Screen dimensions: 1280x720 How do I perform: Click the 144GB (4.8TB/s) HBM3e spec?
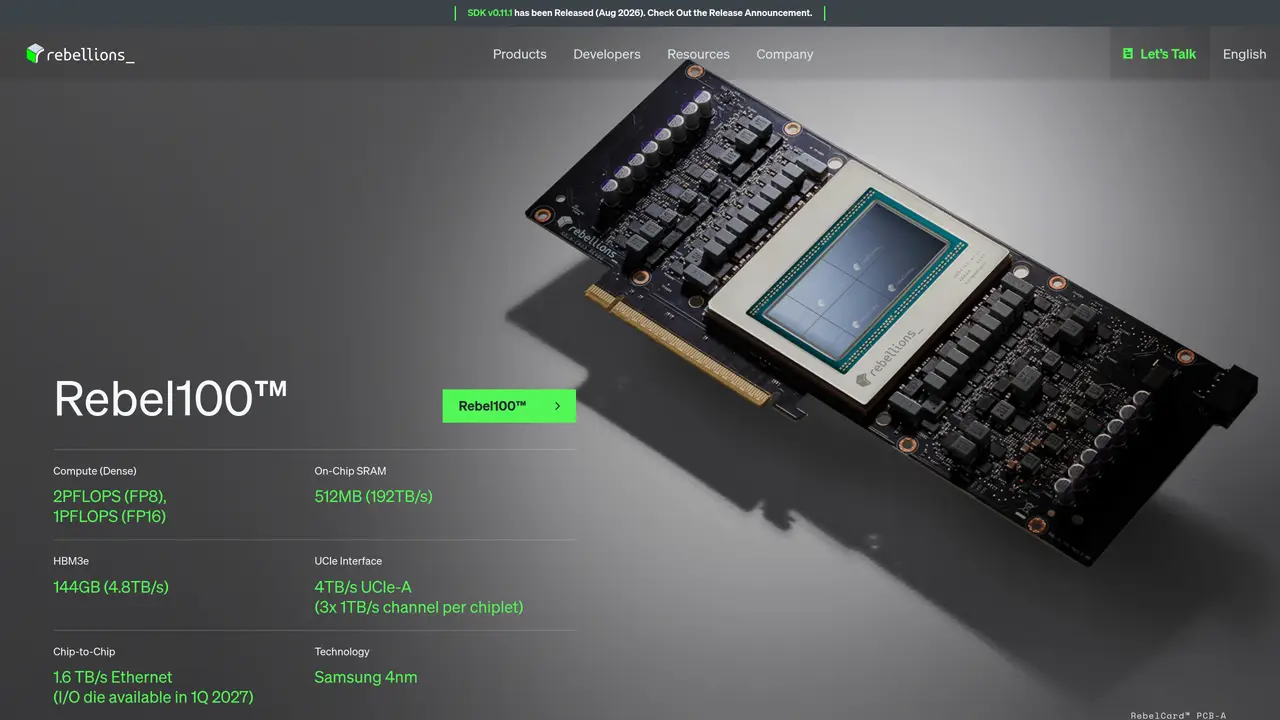pos(111,587)
